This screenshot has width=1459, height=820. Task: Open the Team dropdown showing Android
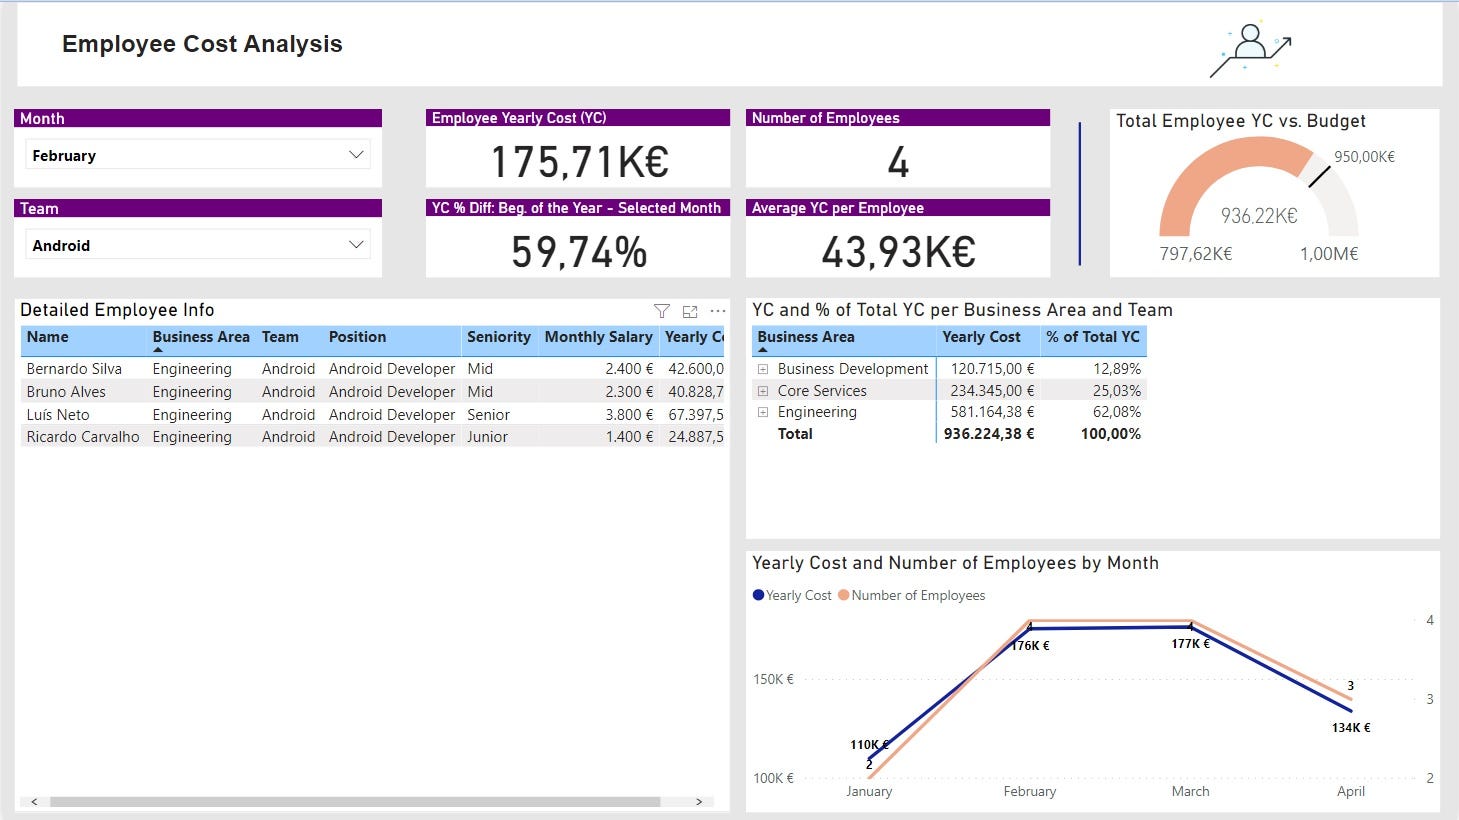point(198,245)
